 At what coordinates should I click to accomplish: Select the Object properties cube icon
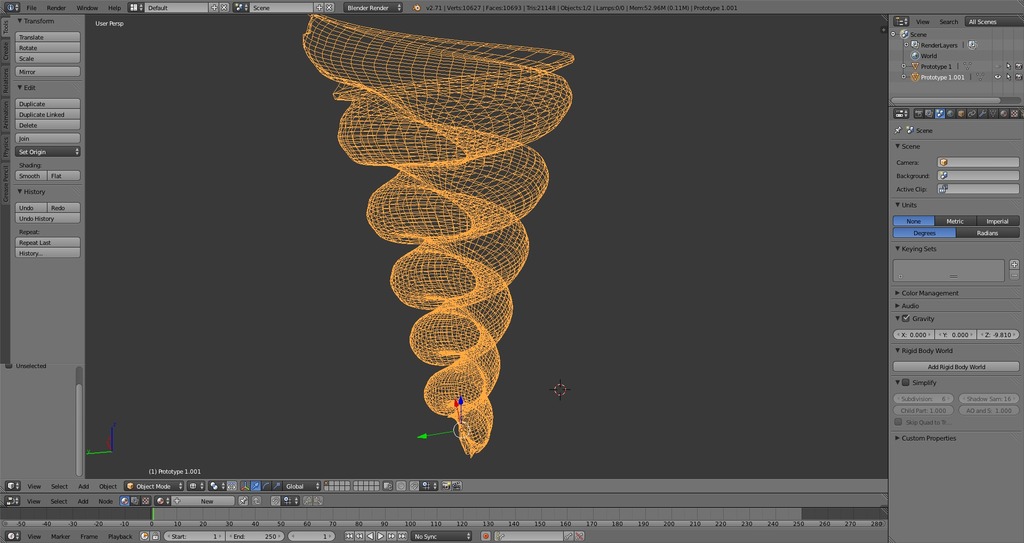961,114
